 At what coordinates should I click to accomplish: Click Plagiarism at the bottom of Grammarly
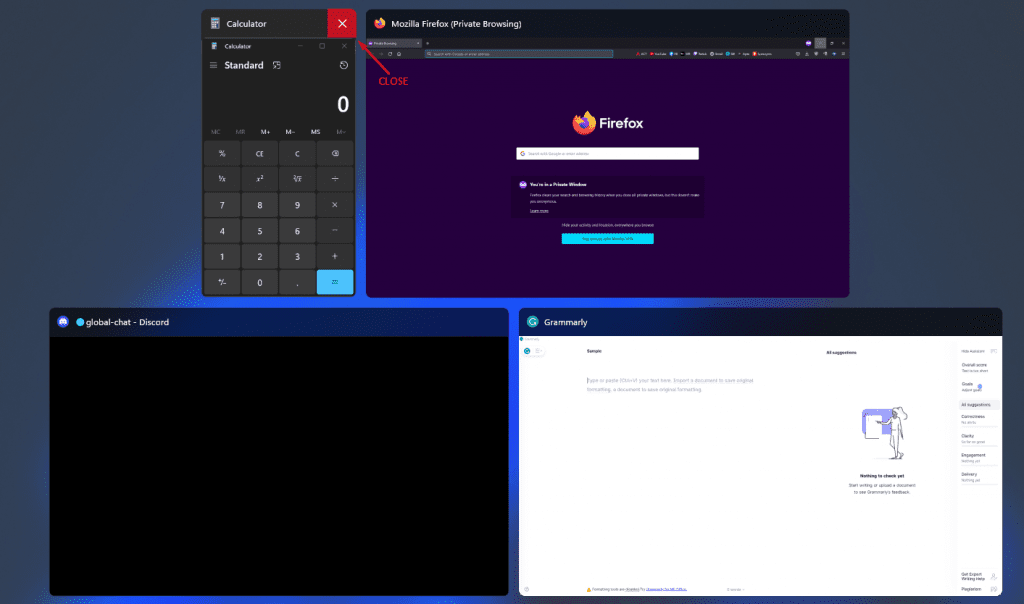(971, 589)
